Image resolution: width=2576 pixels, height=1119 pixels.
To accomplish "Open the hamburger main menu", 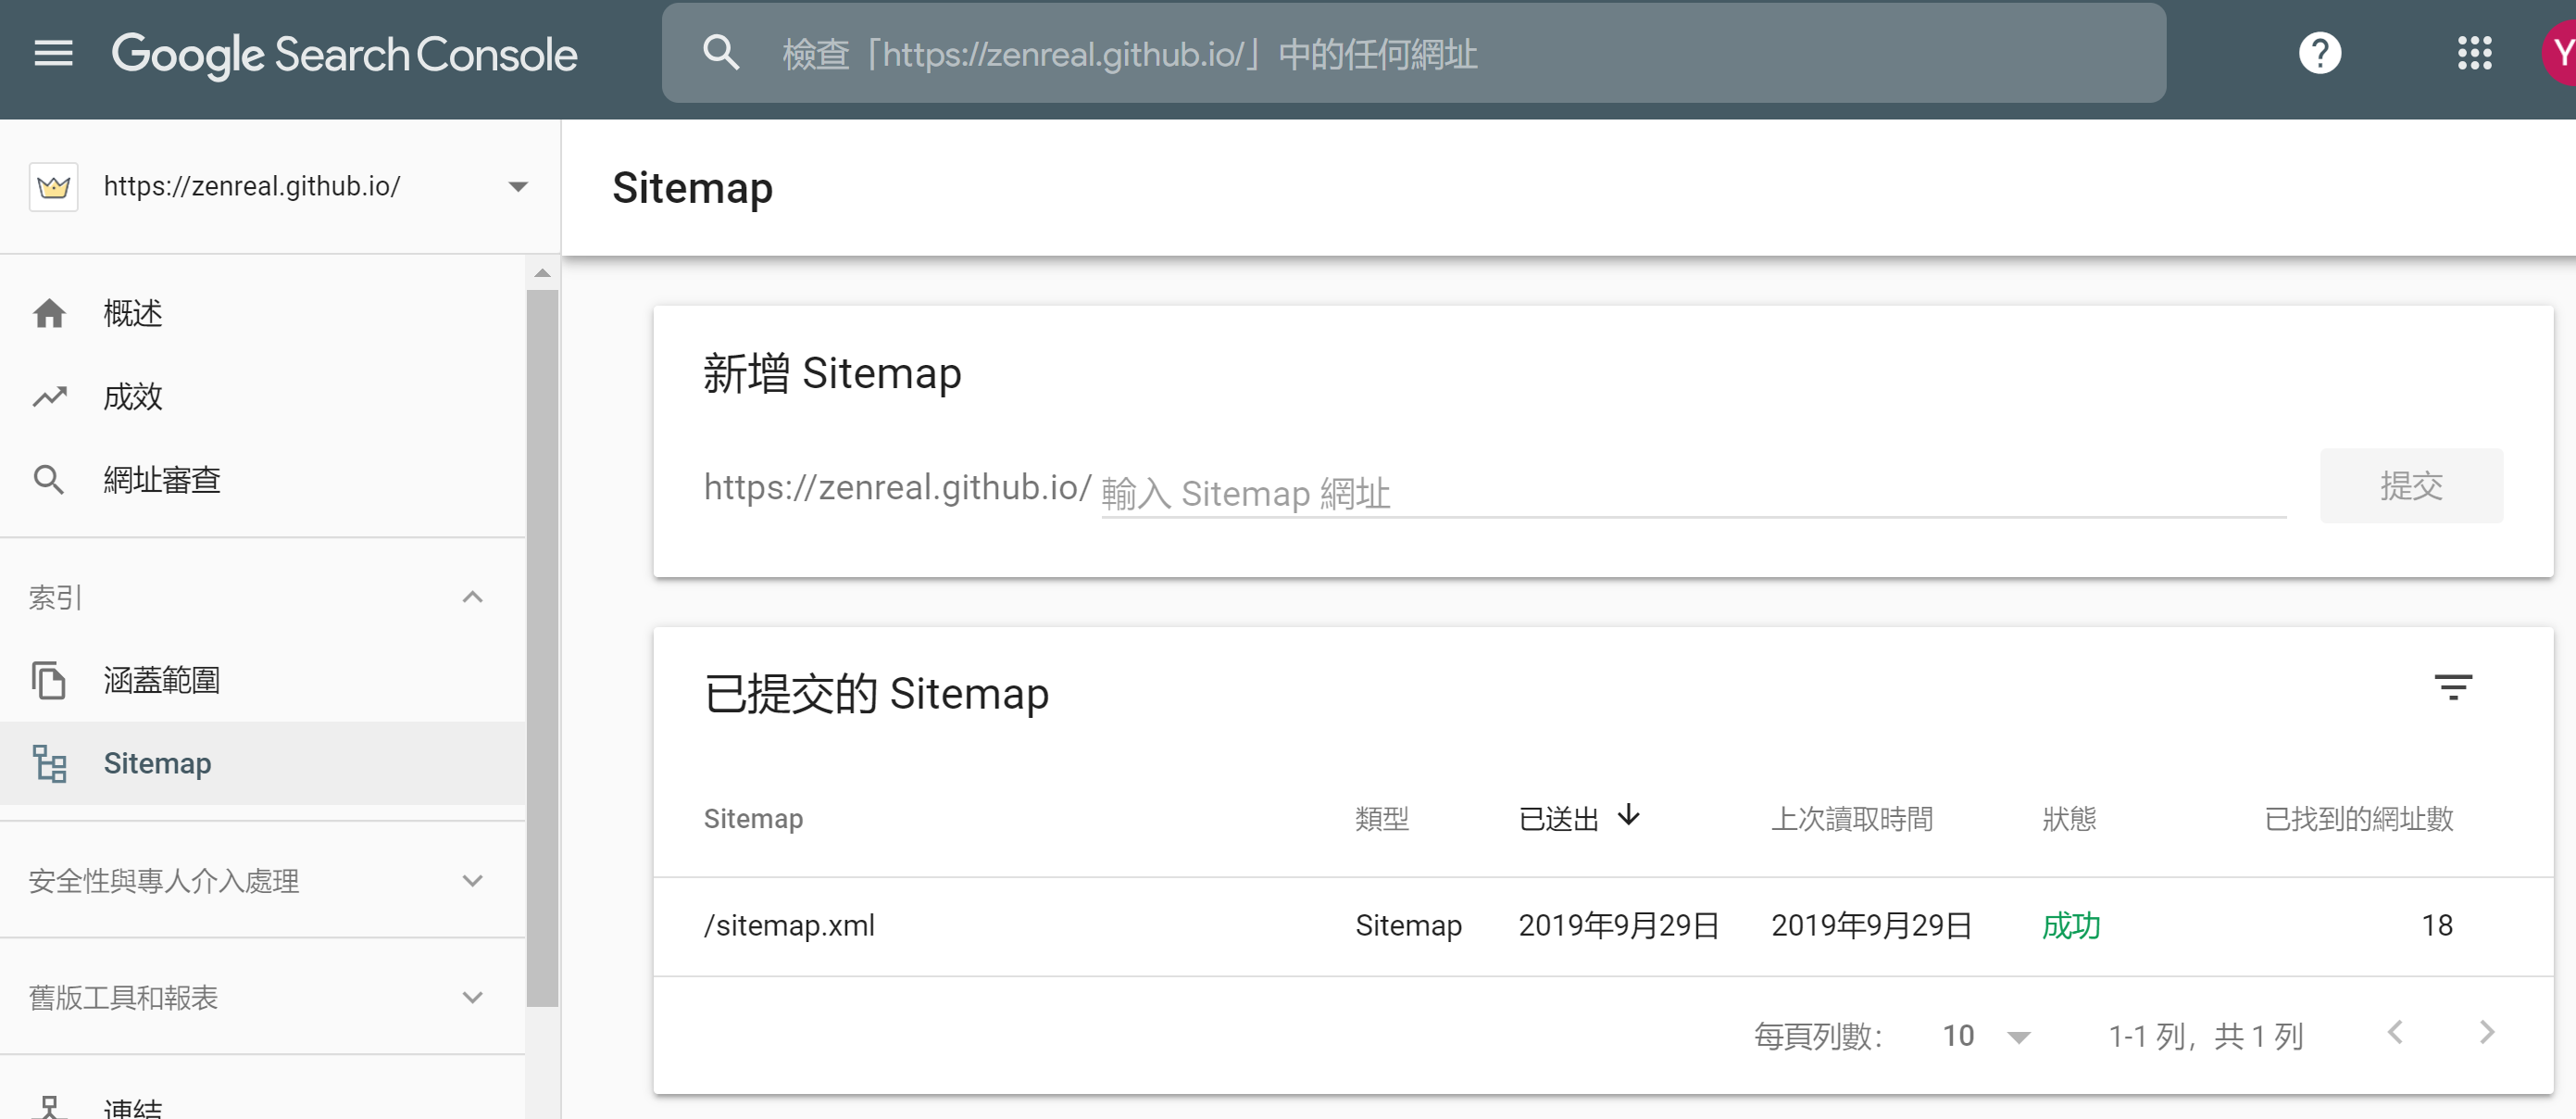I will 53,53.
